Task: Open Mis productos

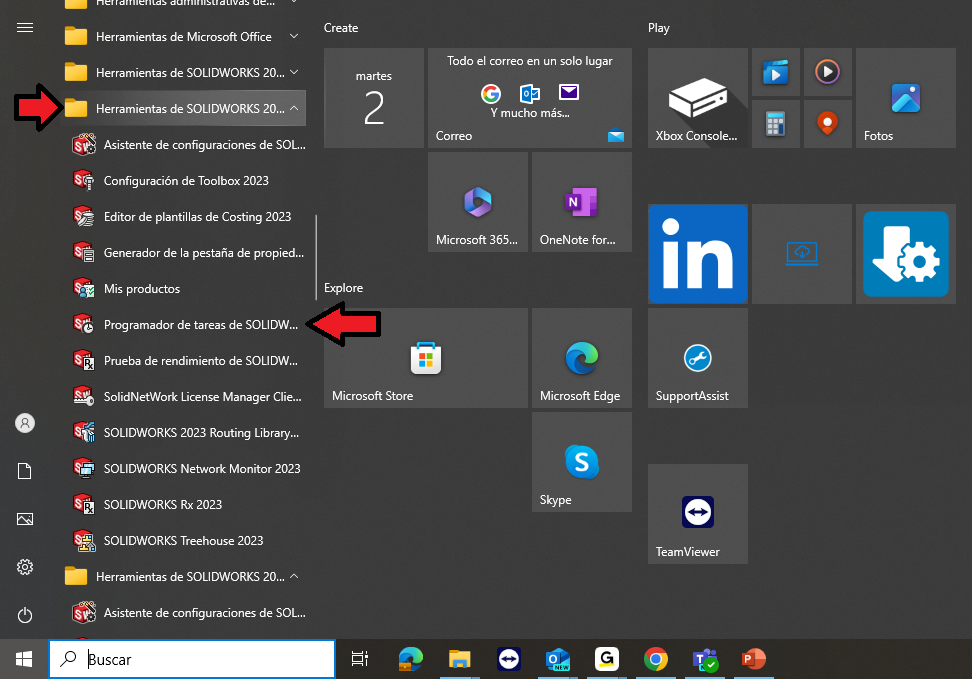Action: pos(185,288)
